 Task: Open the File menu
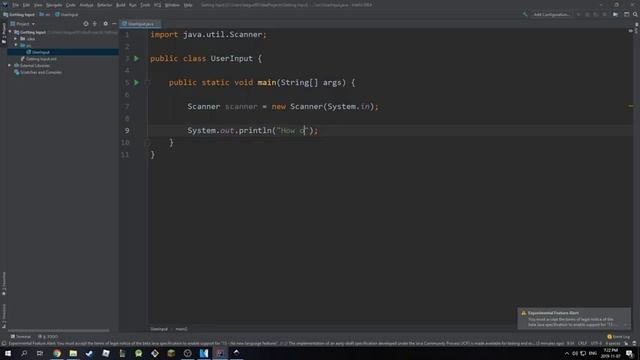pyautogui.click(x=15, y=5)
